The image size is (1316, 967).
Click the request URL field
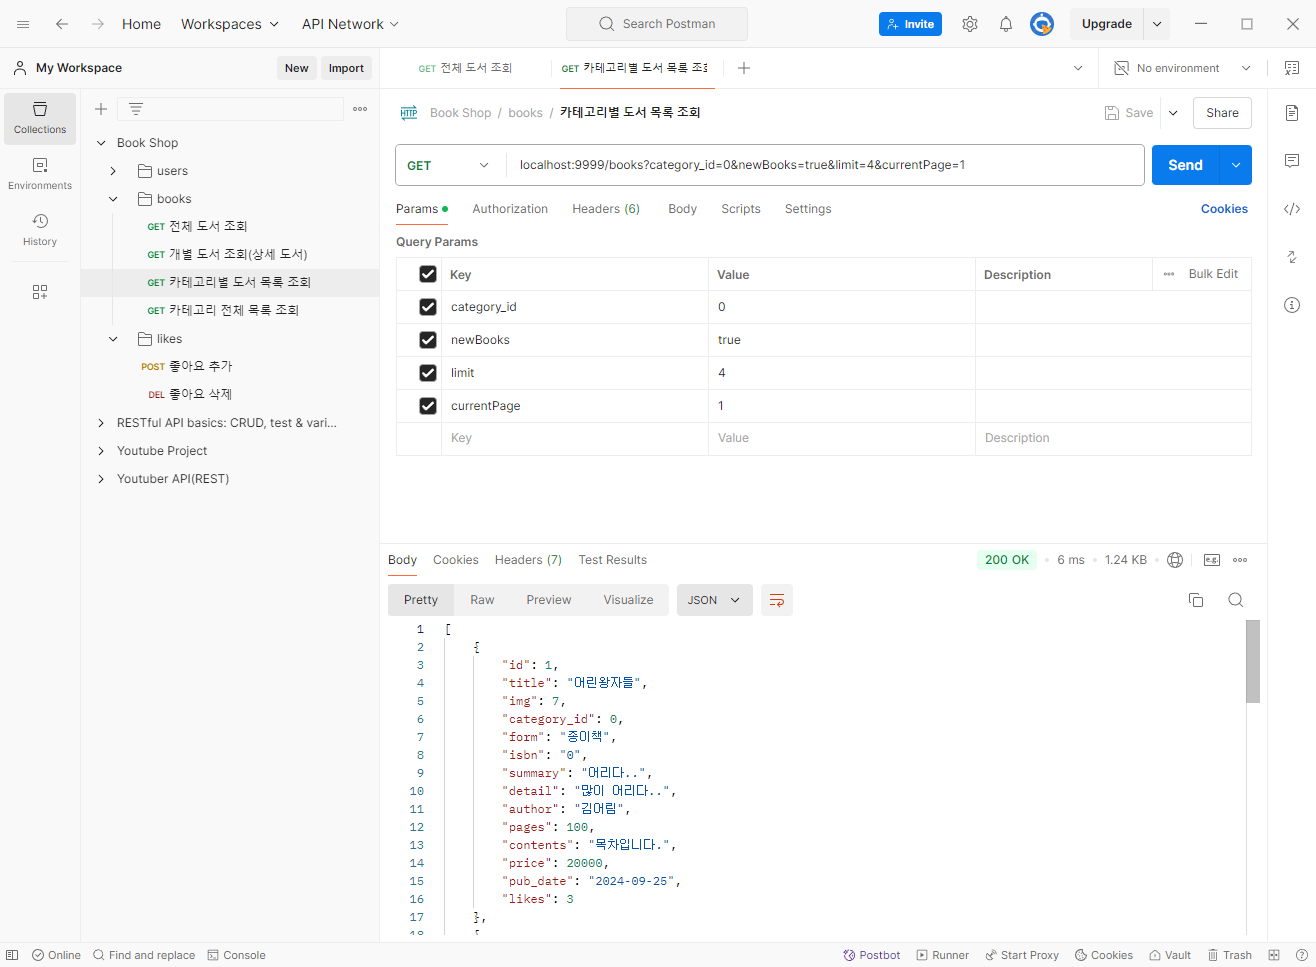(x=826, y=165)
